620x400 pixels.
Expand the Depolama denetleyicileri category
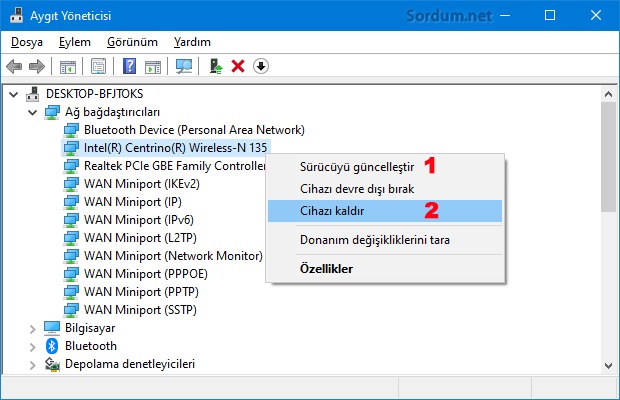[x=32, y=363]
